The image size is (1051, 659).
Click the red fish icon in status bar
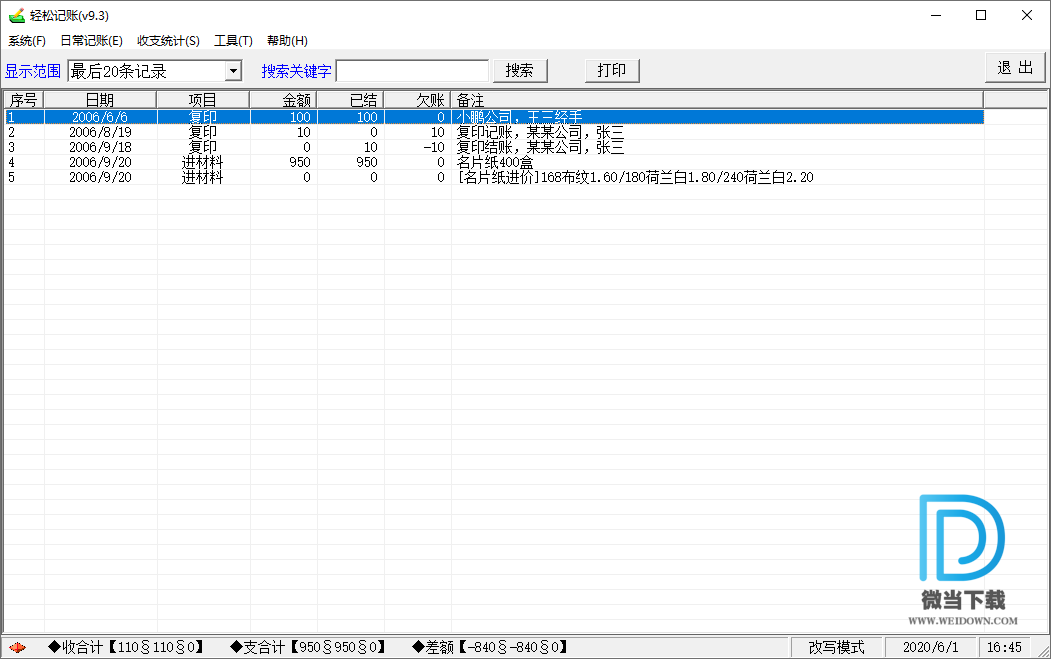[18, 648]
